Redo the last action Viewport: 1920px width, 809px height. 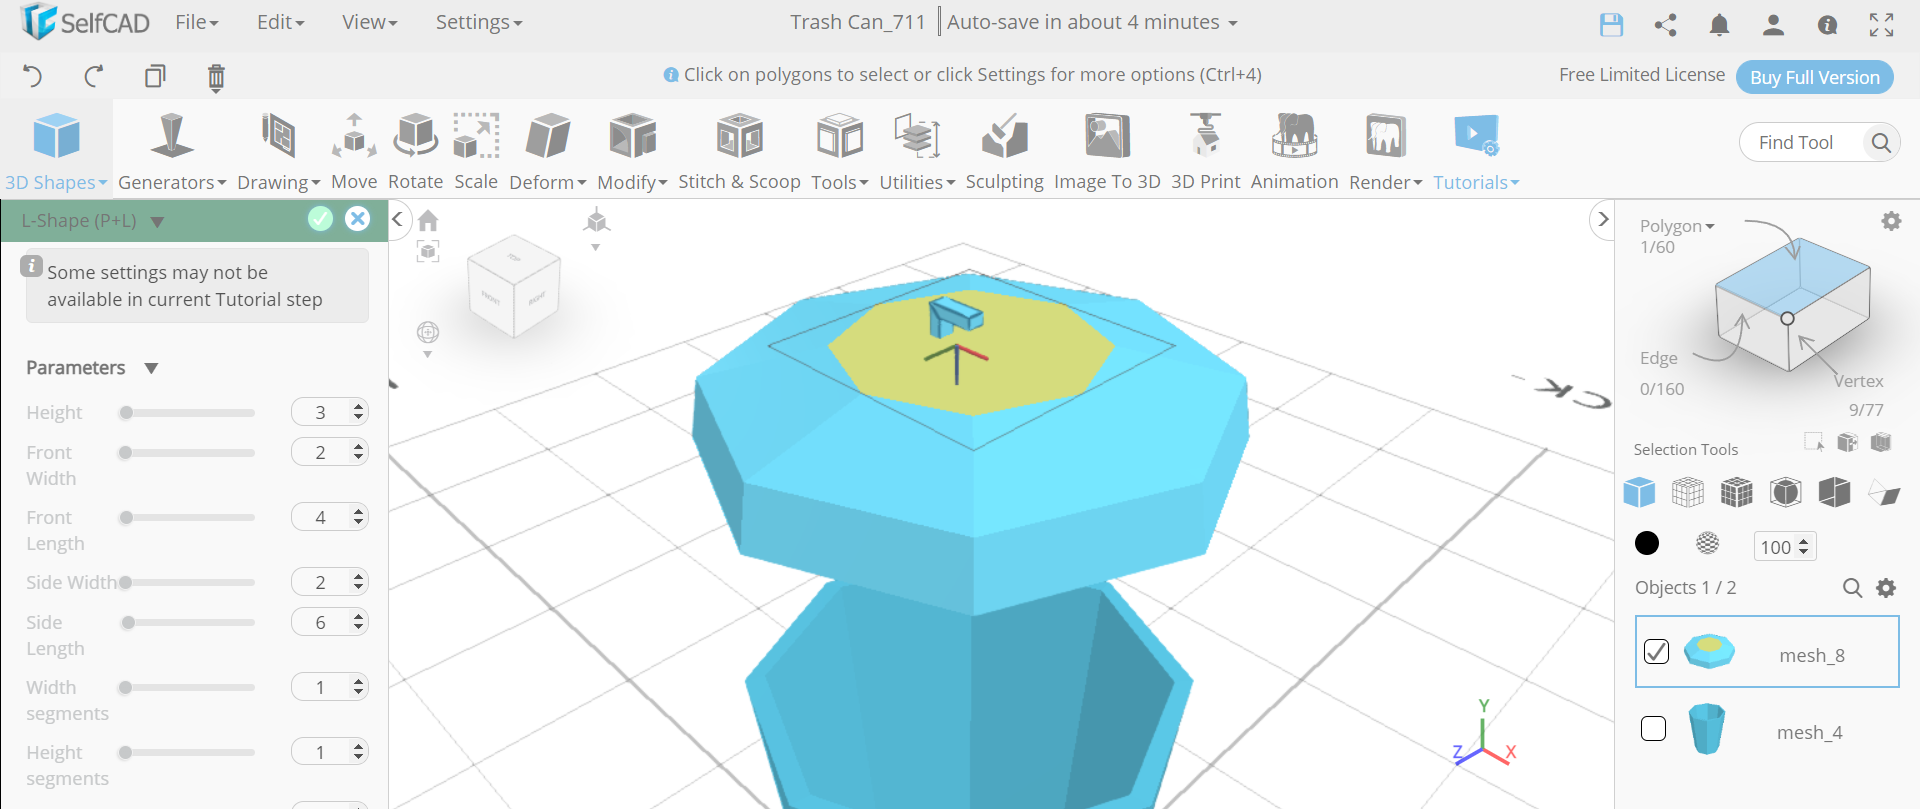[x=94, y=76]
